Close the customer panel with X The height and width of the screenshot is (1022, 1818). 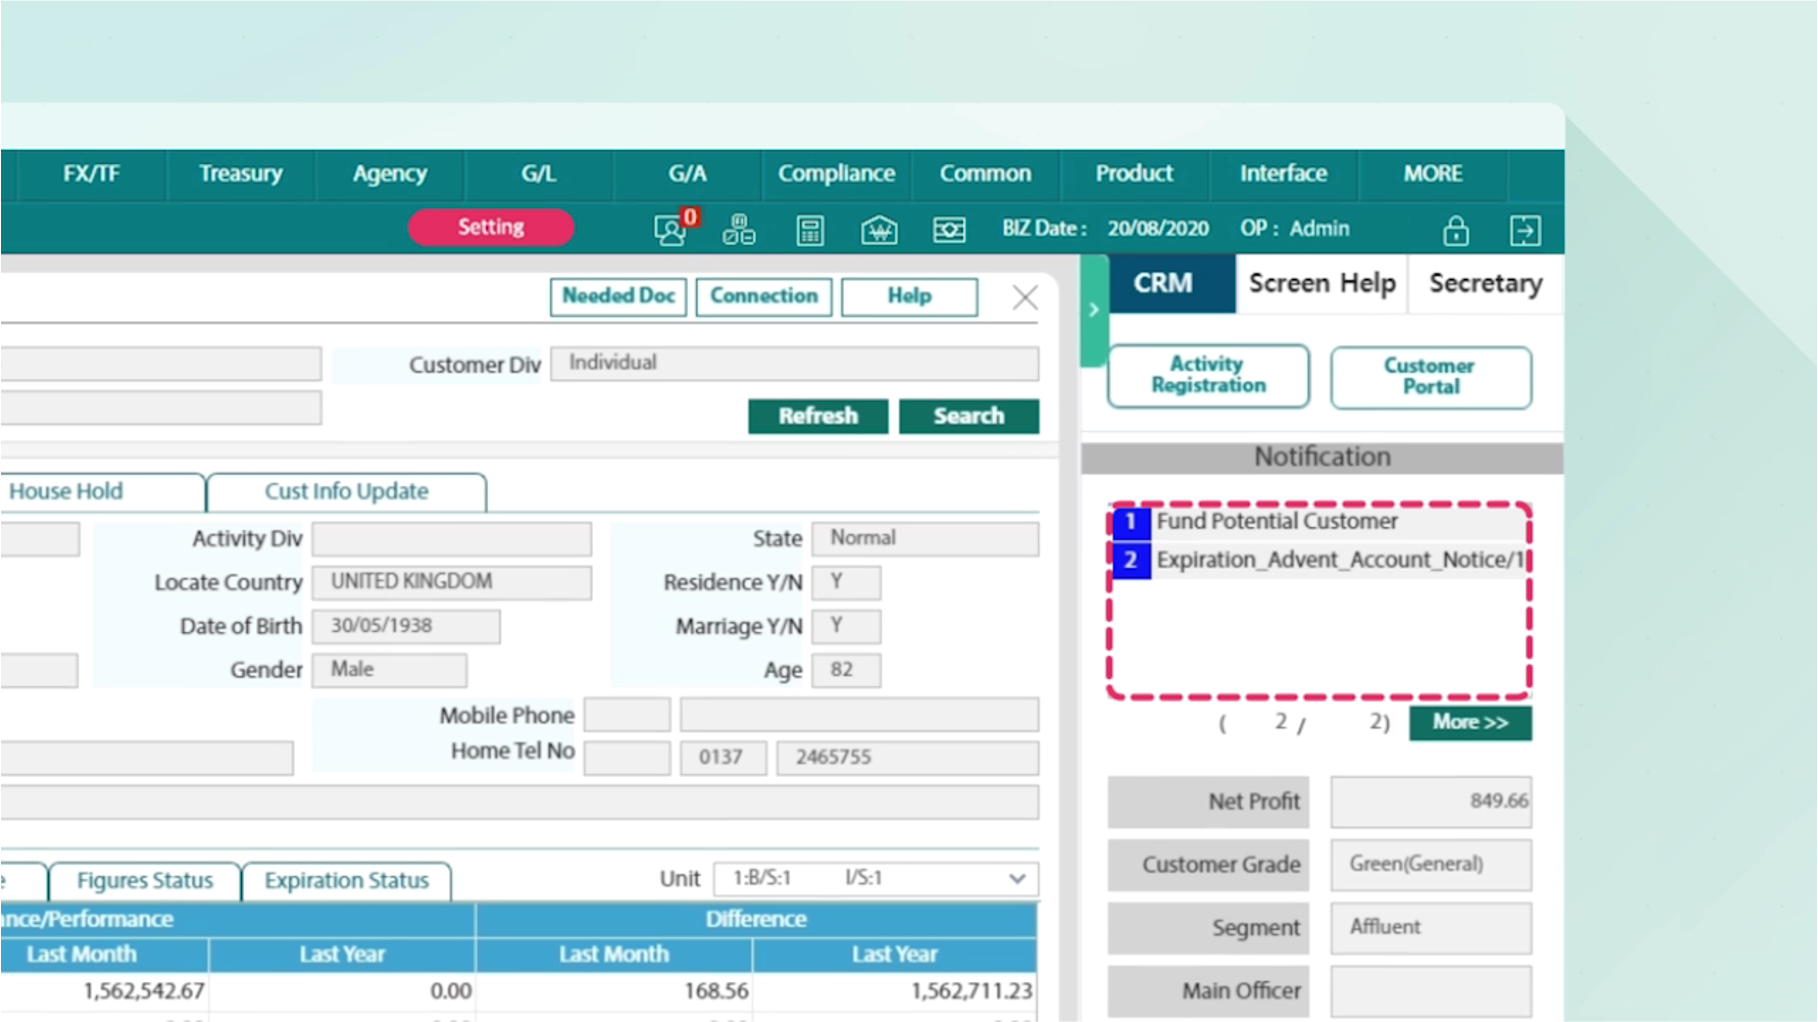(1025, 297)
